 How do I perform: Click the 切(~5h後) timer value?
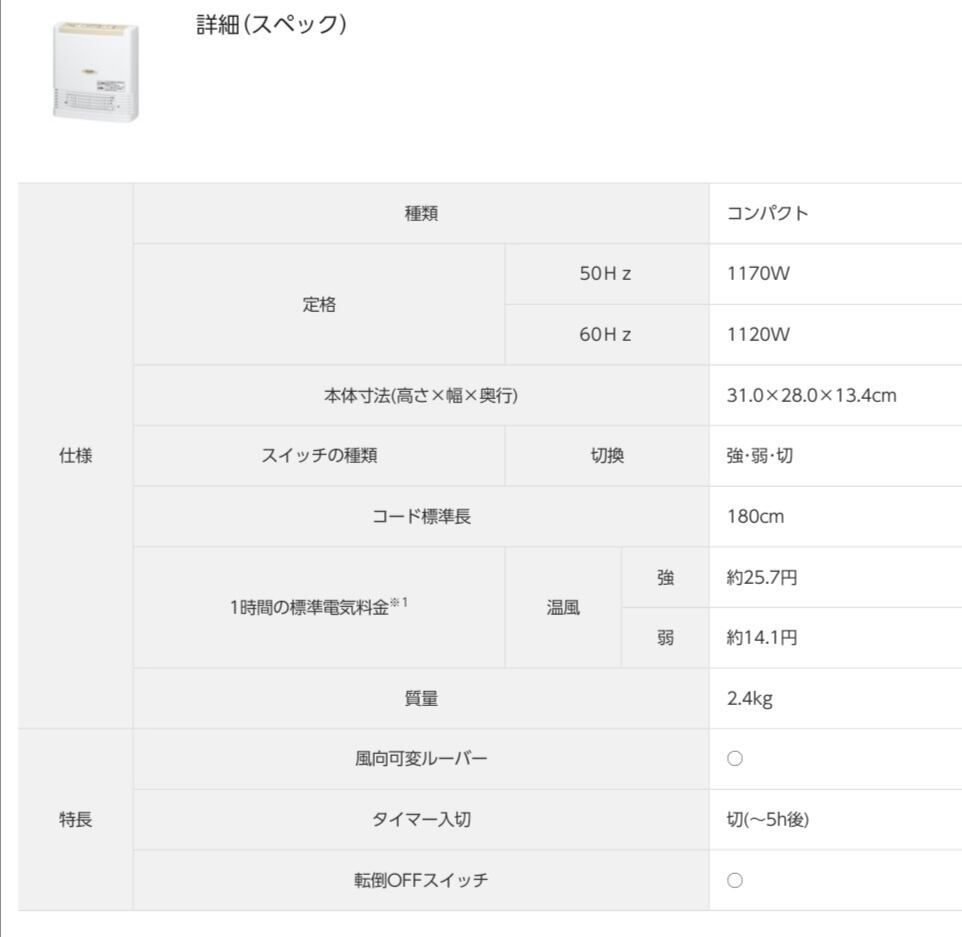[768, 820]
